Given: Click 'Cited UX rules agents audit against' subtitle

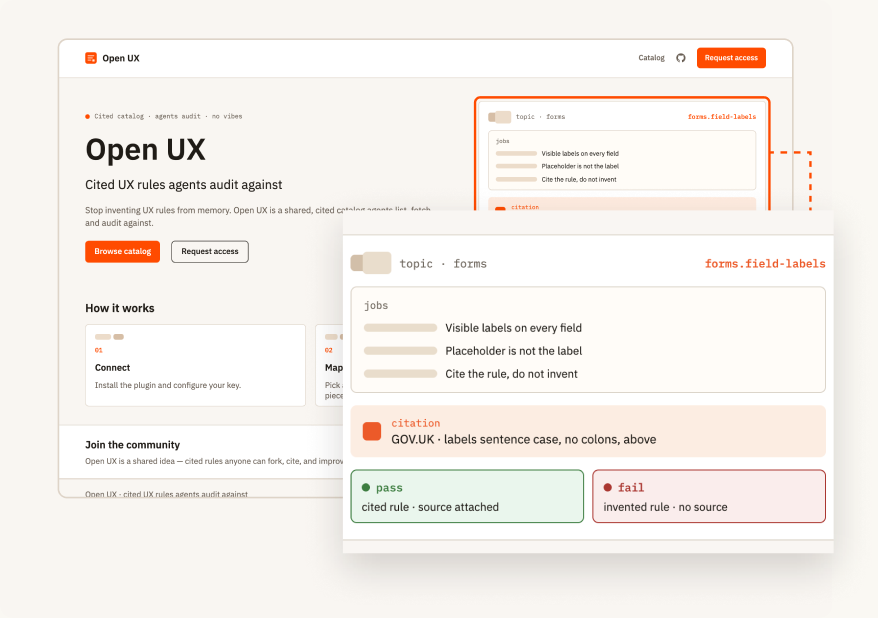Looking at the screenshot, I should 184,185.
